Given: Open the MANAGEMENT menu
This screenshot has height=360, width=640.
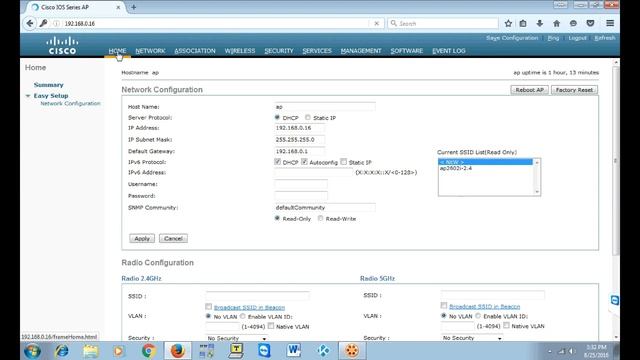Looking at the screenshot, I should coord(361,51).
